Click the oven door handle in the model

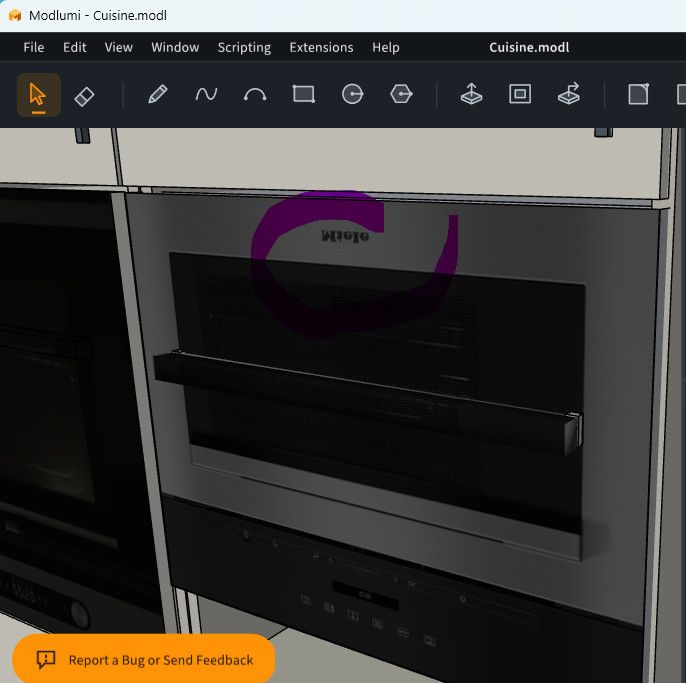point(368,402)
